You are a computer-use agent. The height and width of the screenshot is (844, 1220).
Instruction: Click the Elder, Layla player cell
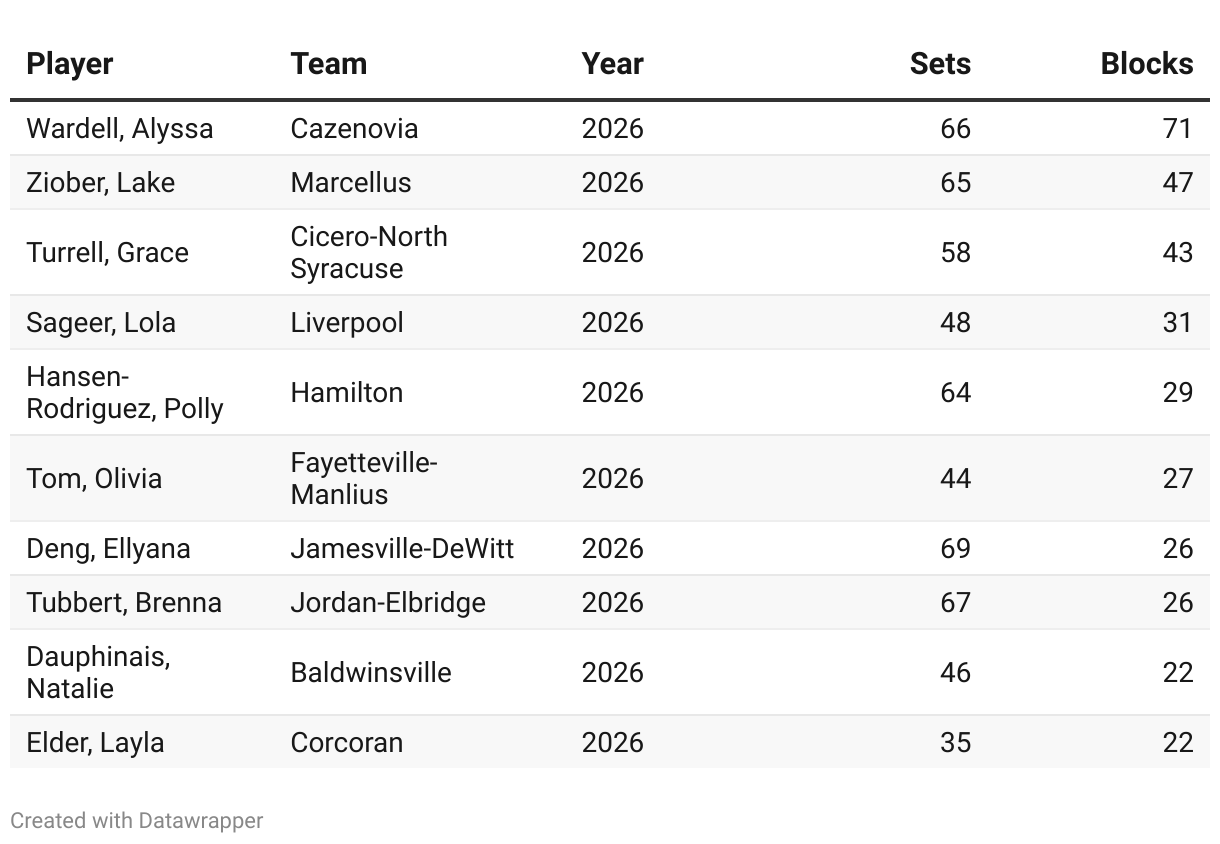(x=95, y=743)
